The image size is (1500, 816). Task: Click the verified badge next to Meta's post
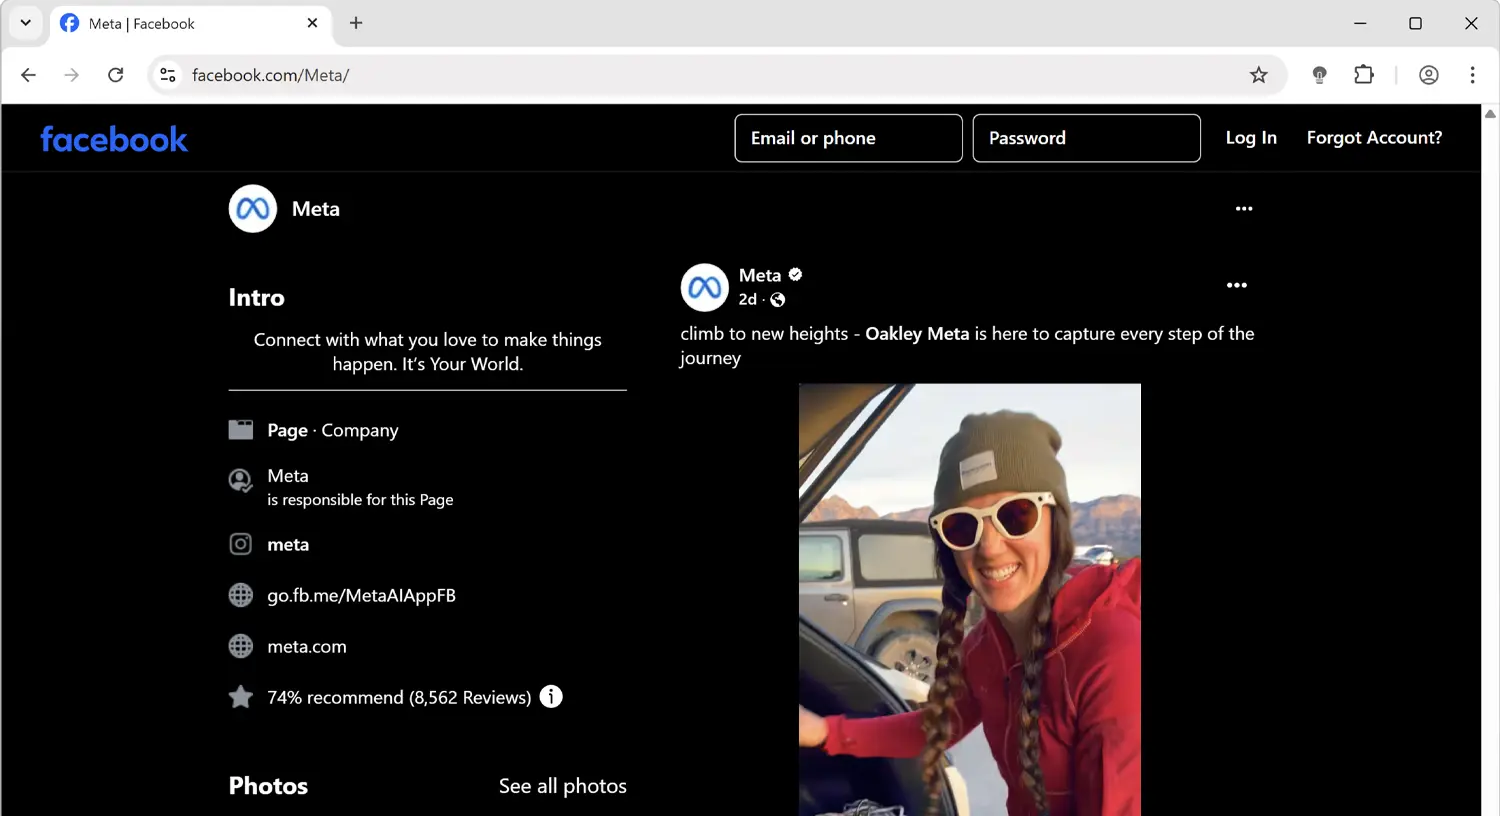click(794, 274)
